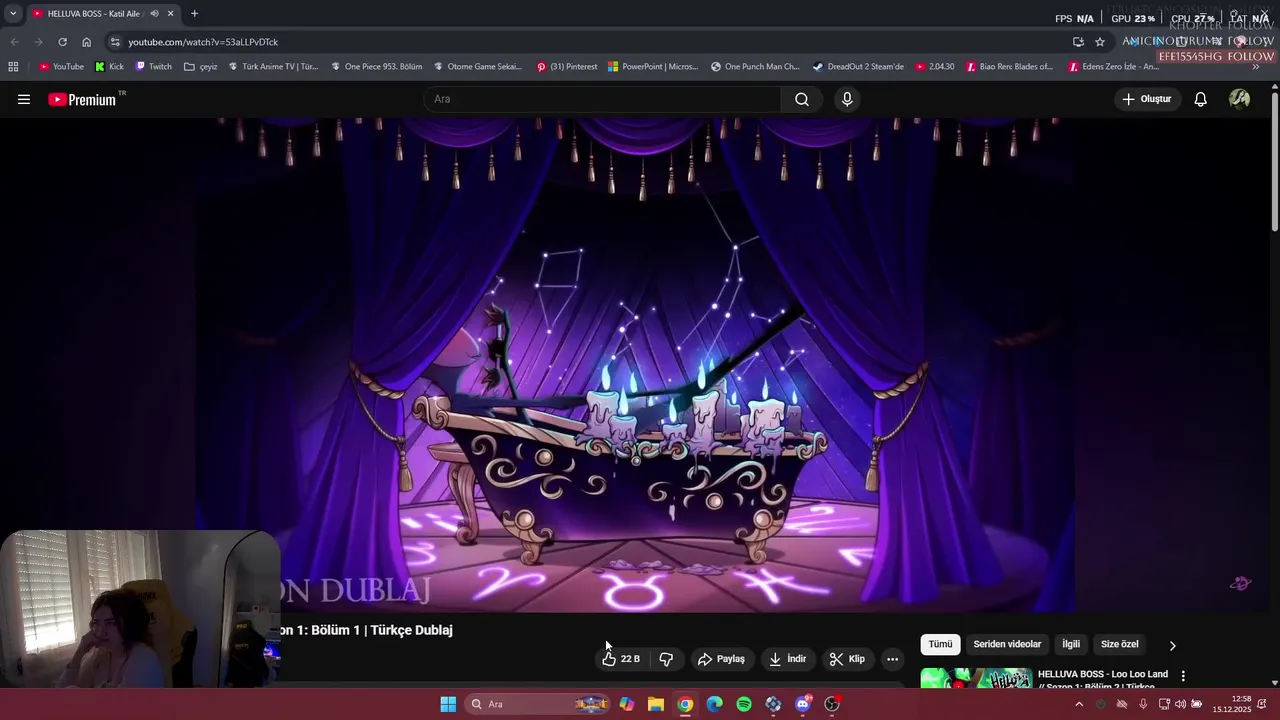1280x720 pixels.
Task: Click the YouTube search magnifier button
Action: tap(802, 99)
